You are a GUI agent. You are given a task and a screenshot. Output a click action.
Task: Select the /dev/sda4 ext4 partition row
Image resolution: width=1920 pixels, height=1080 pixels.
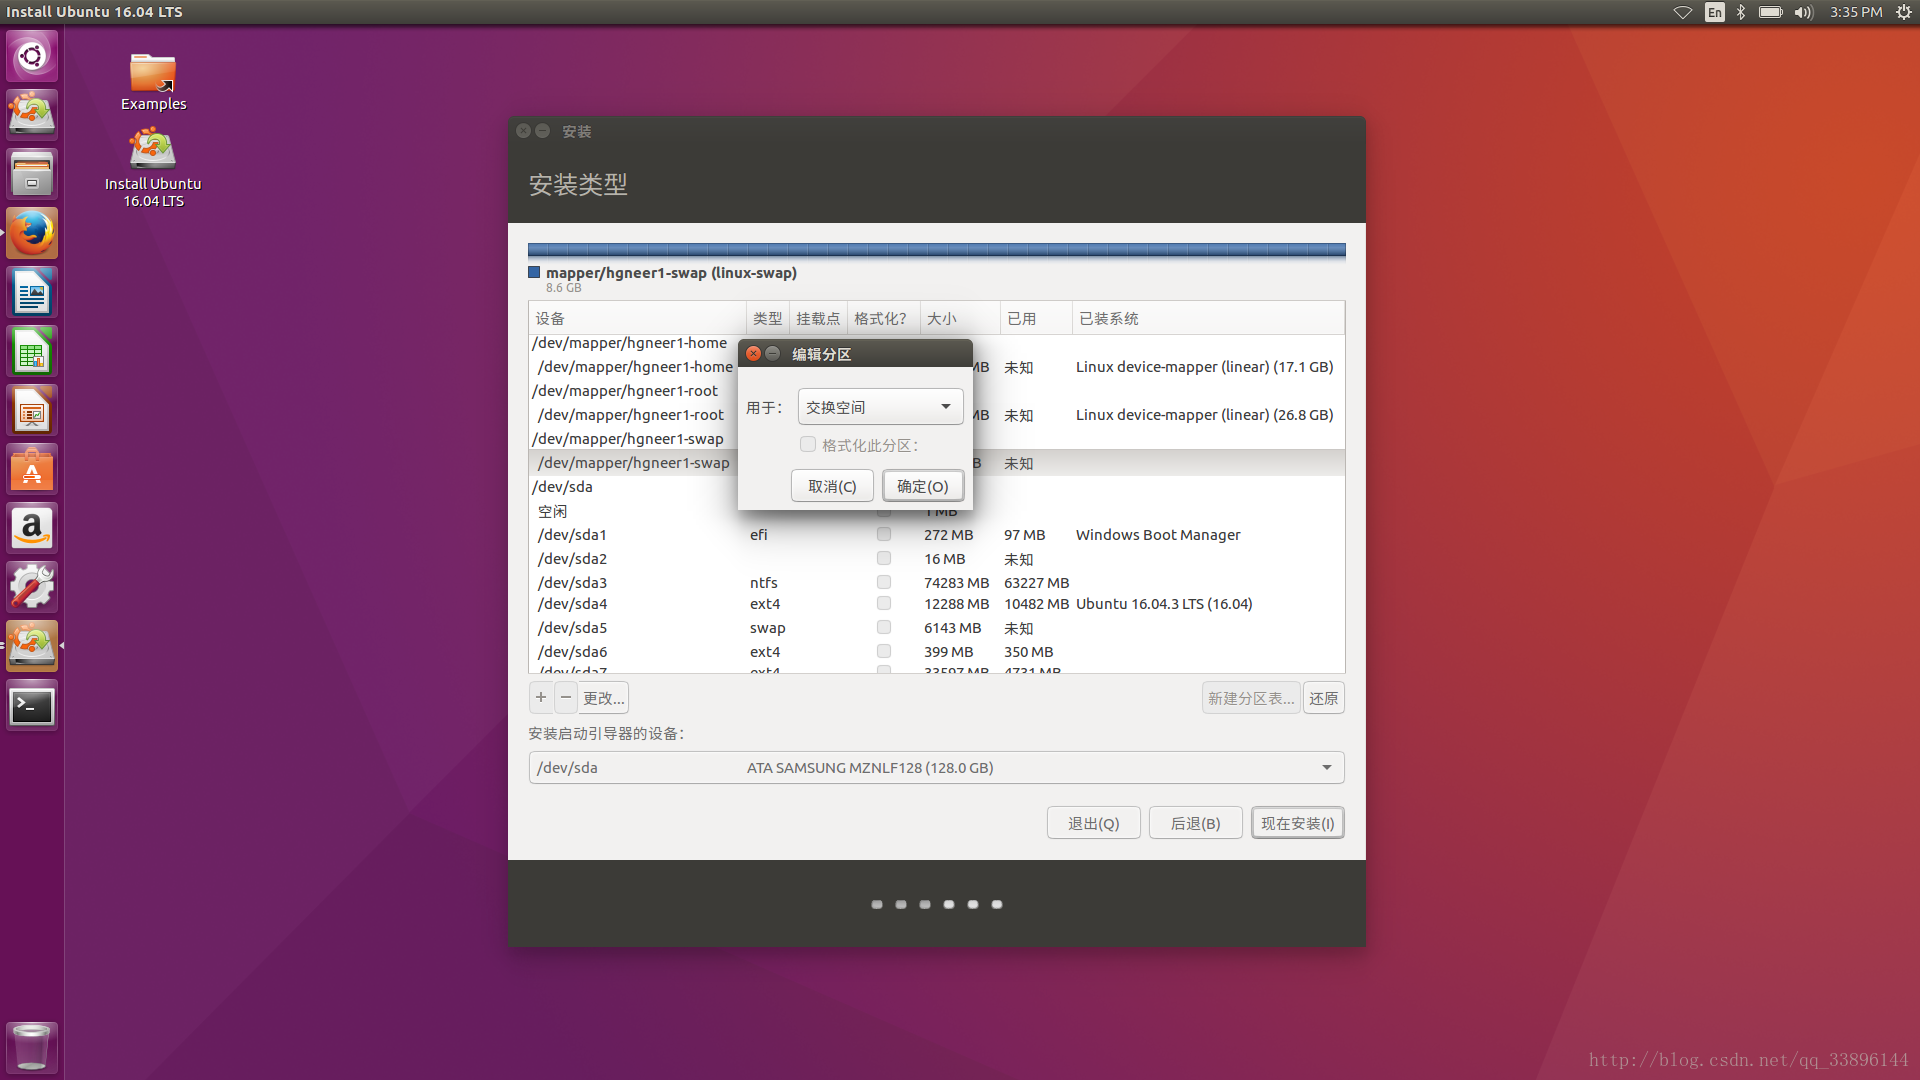[x=936, y=604]
